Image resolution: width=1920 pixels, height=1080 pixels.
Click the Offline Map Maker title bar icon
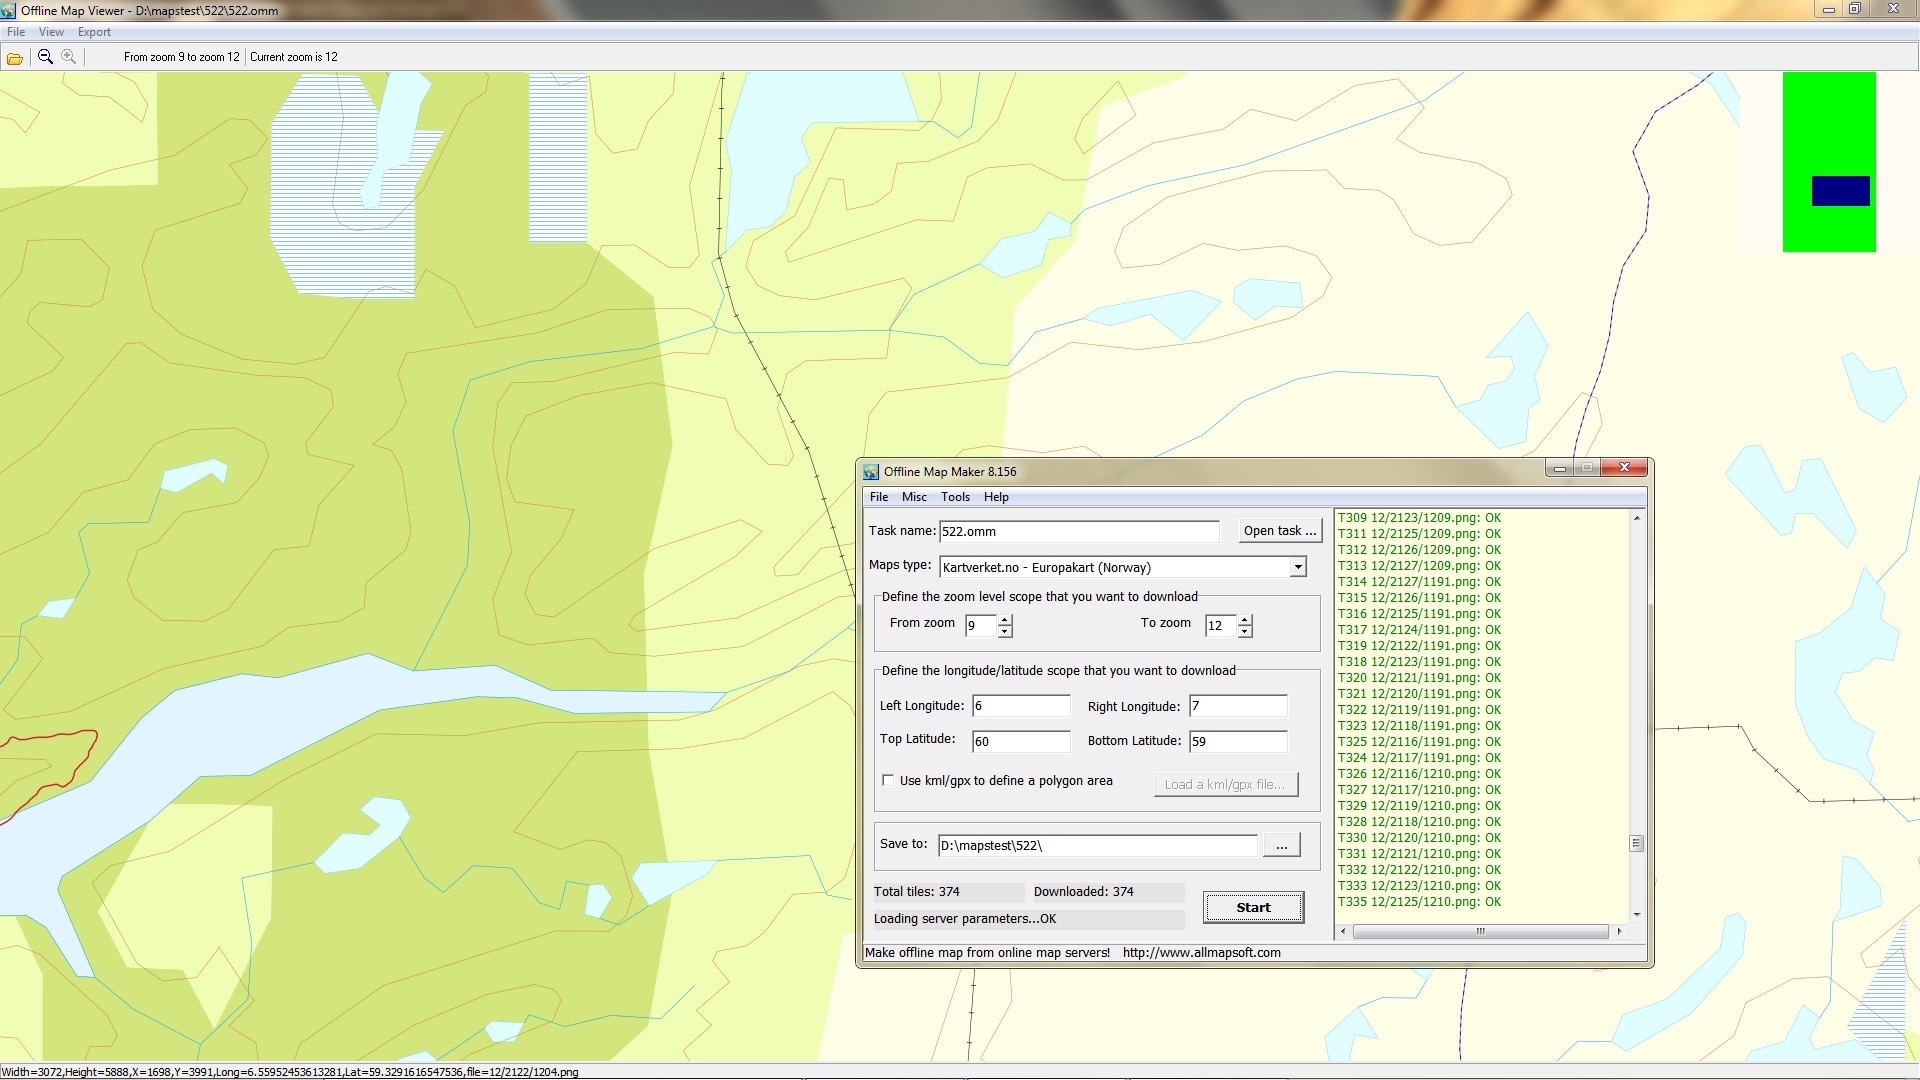(x=871, y=472)
